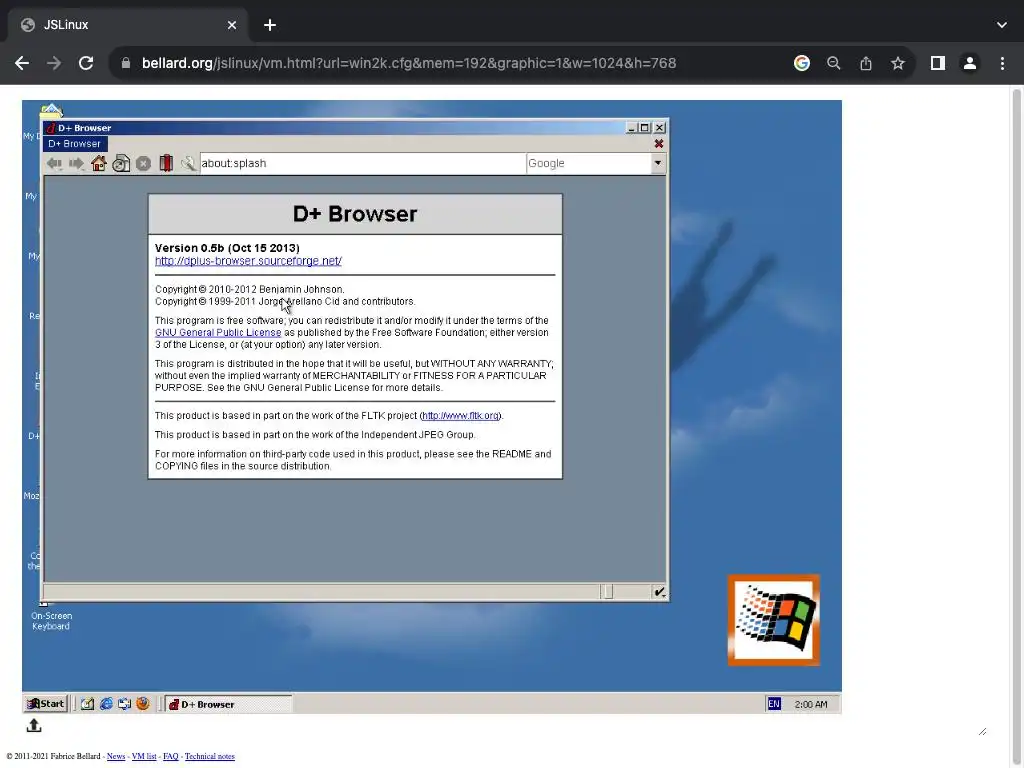The image size is (1024, 768).
Task: Expand the search engine dropdown arrow
Action: 658,163
